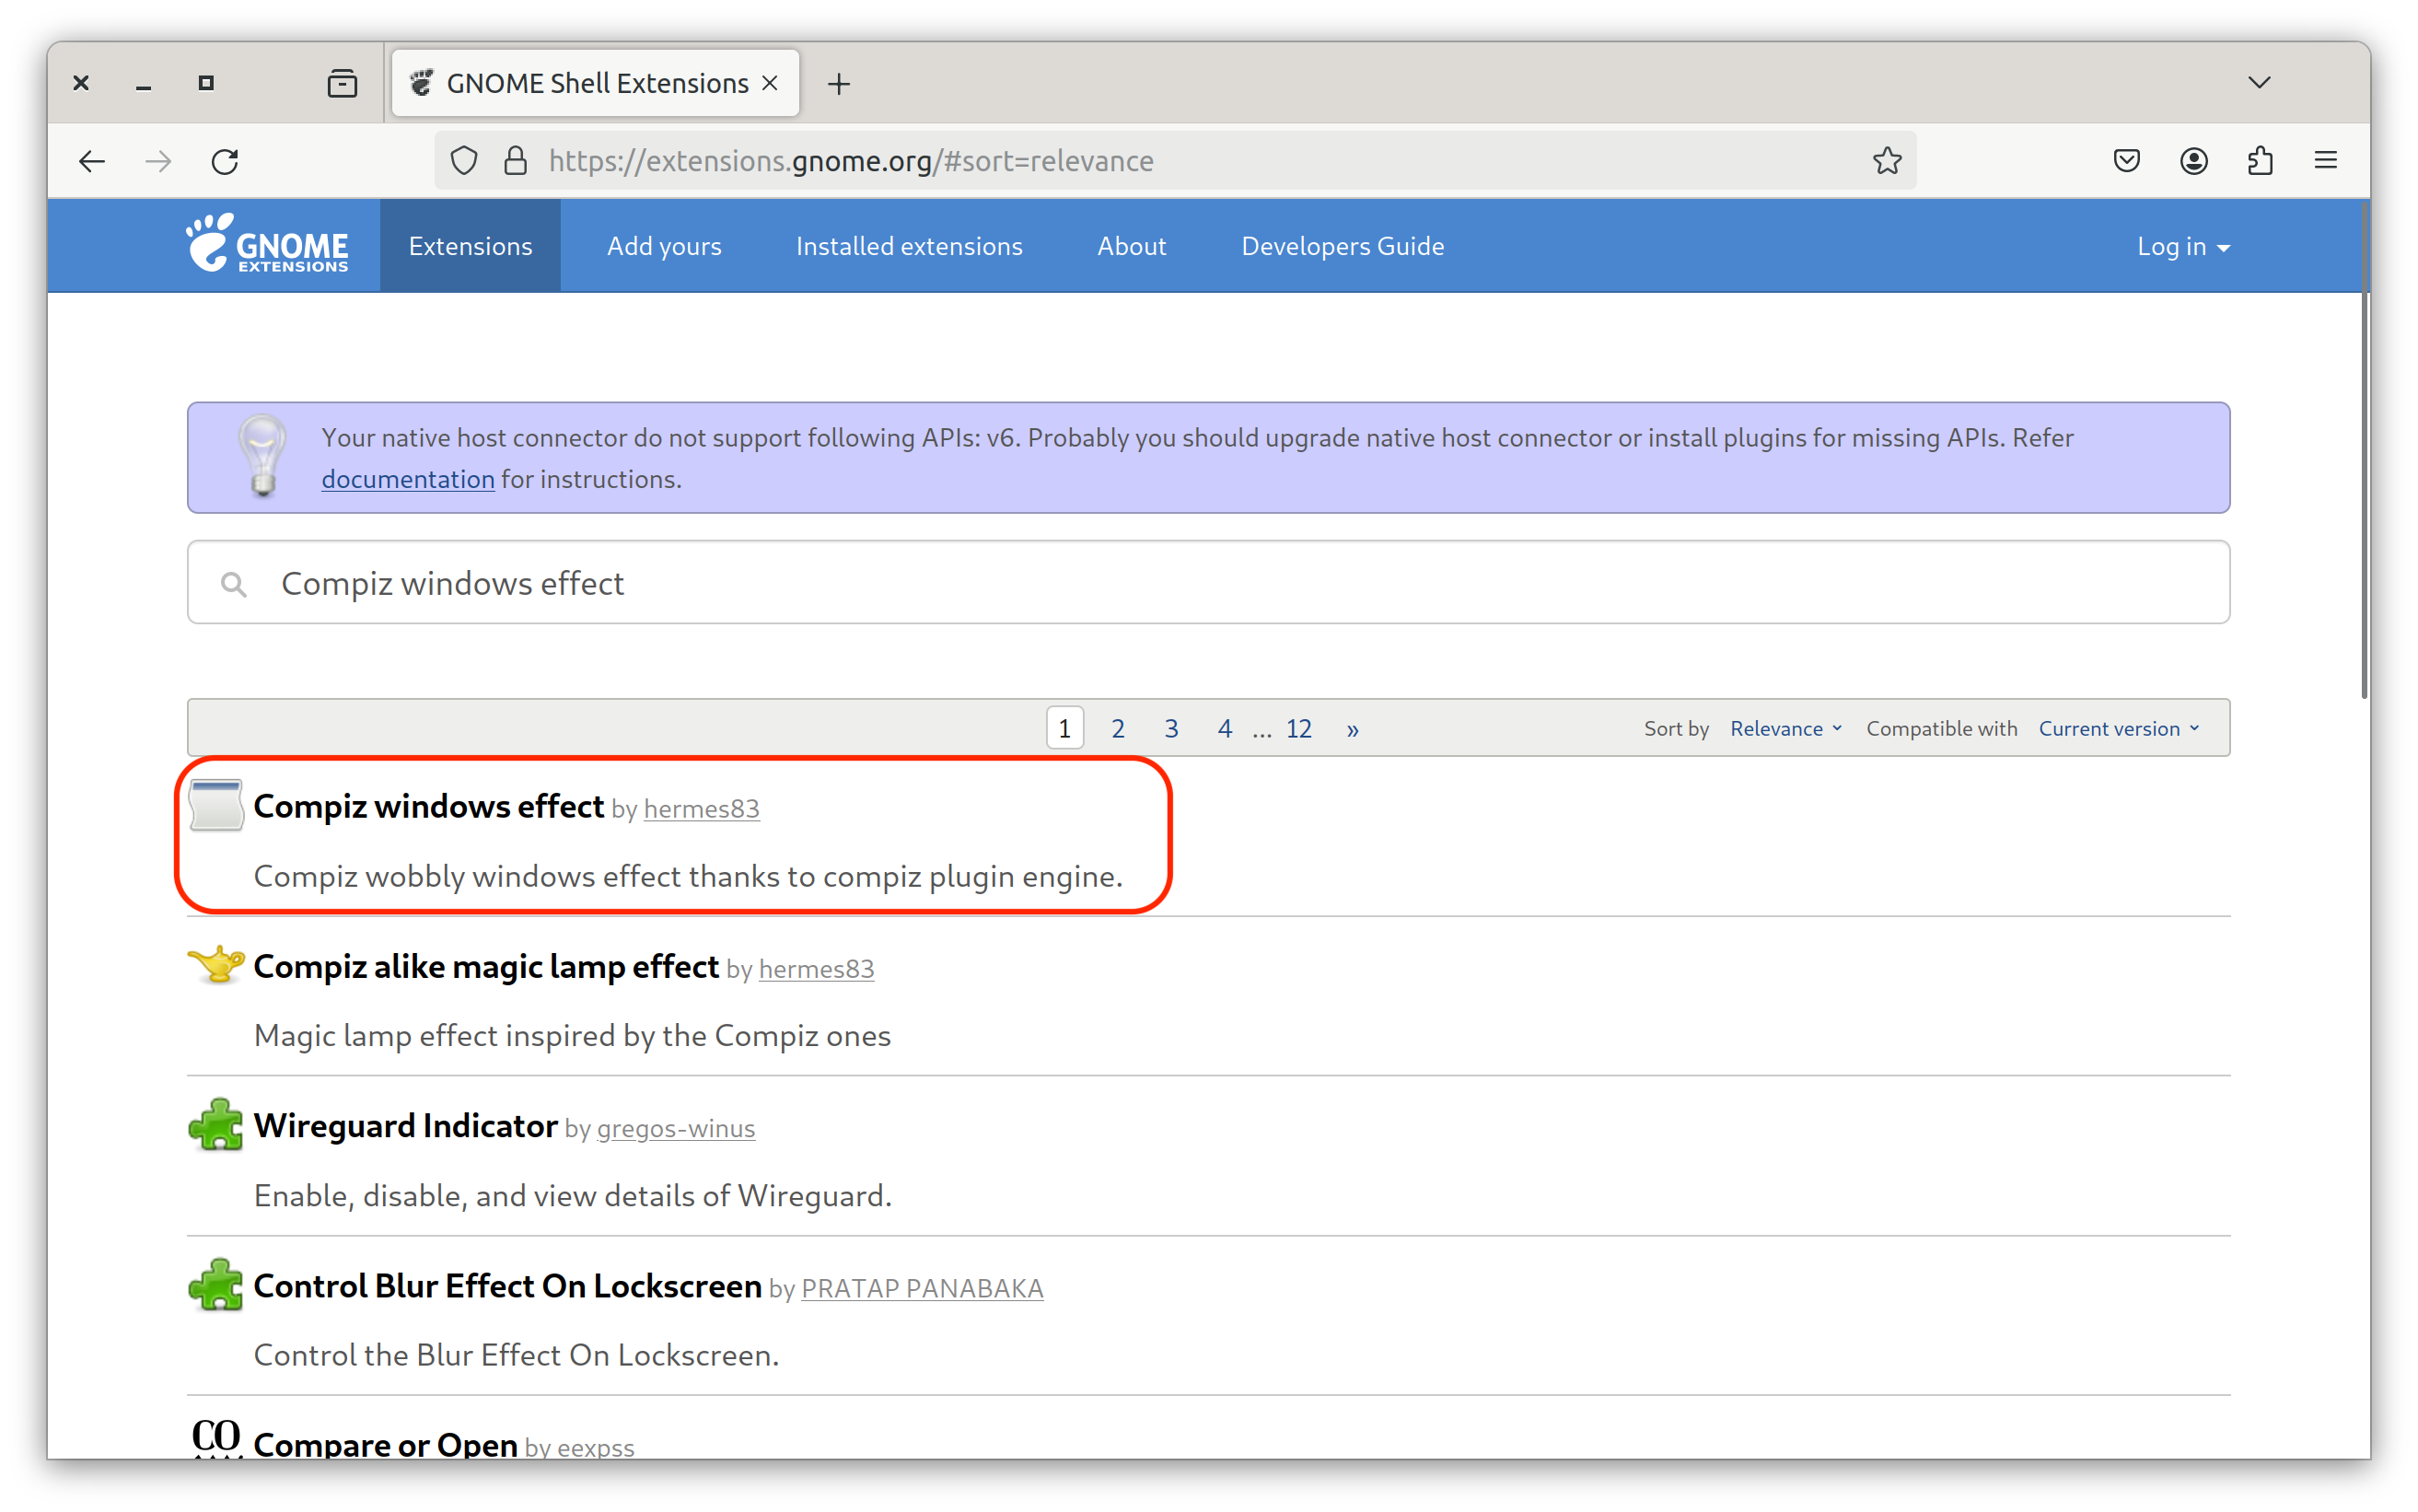Reload the current page
This screenshot has width=2418, height=1512.
pyautogui.click(x=225, y=161)
